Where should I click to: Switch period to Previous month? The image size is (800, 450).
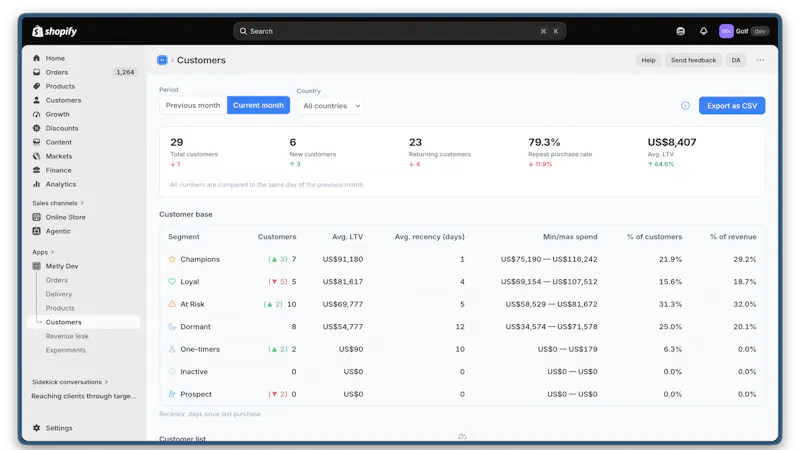tap(193, 106)
